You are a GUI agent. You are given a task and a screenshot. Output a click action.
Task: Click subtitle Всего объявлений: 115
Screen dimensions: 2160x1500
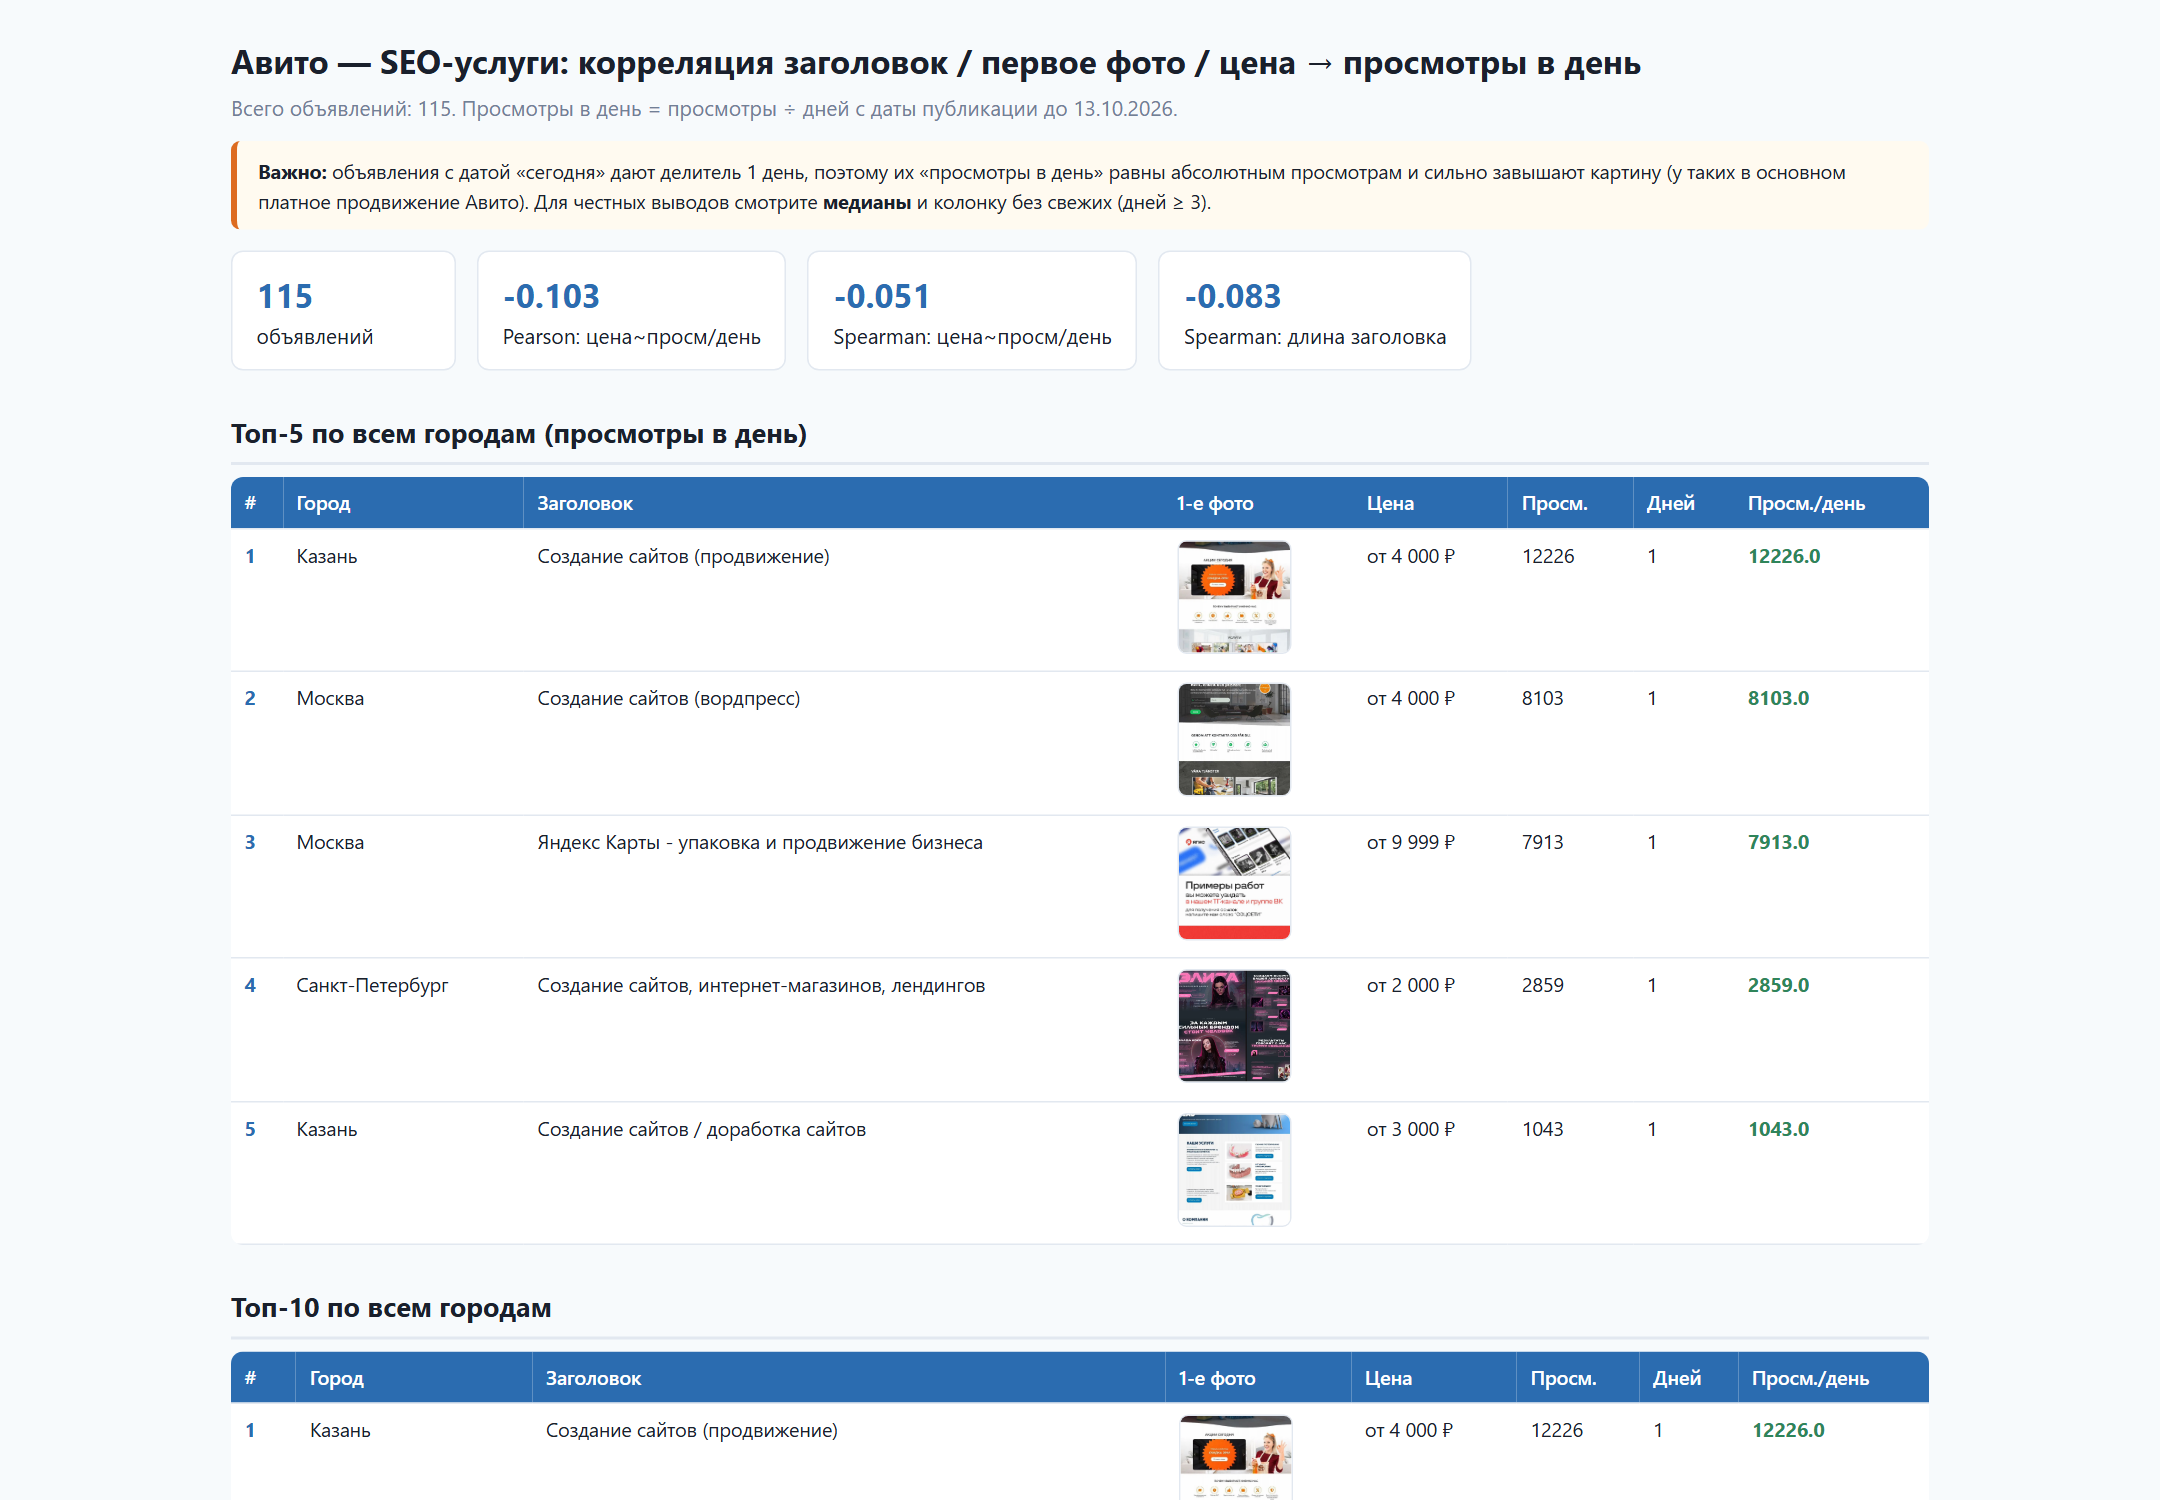(x=704, y=109)
